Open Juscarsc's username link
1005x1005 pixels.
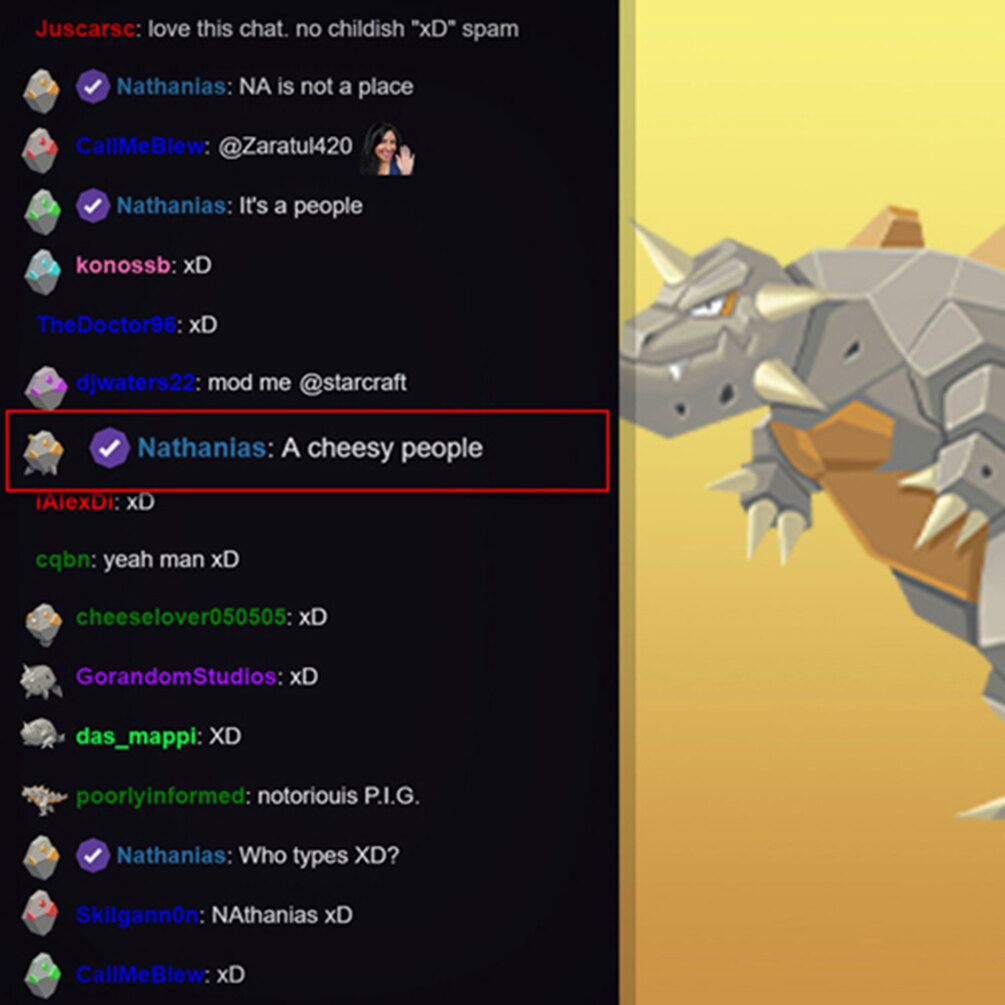tap(85, 29)
